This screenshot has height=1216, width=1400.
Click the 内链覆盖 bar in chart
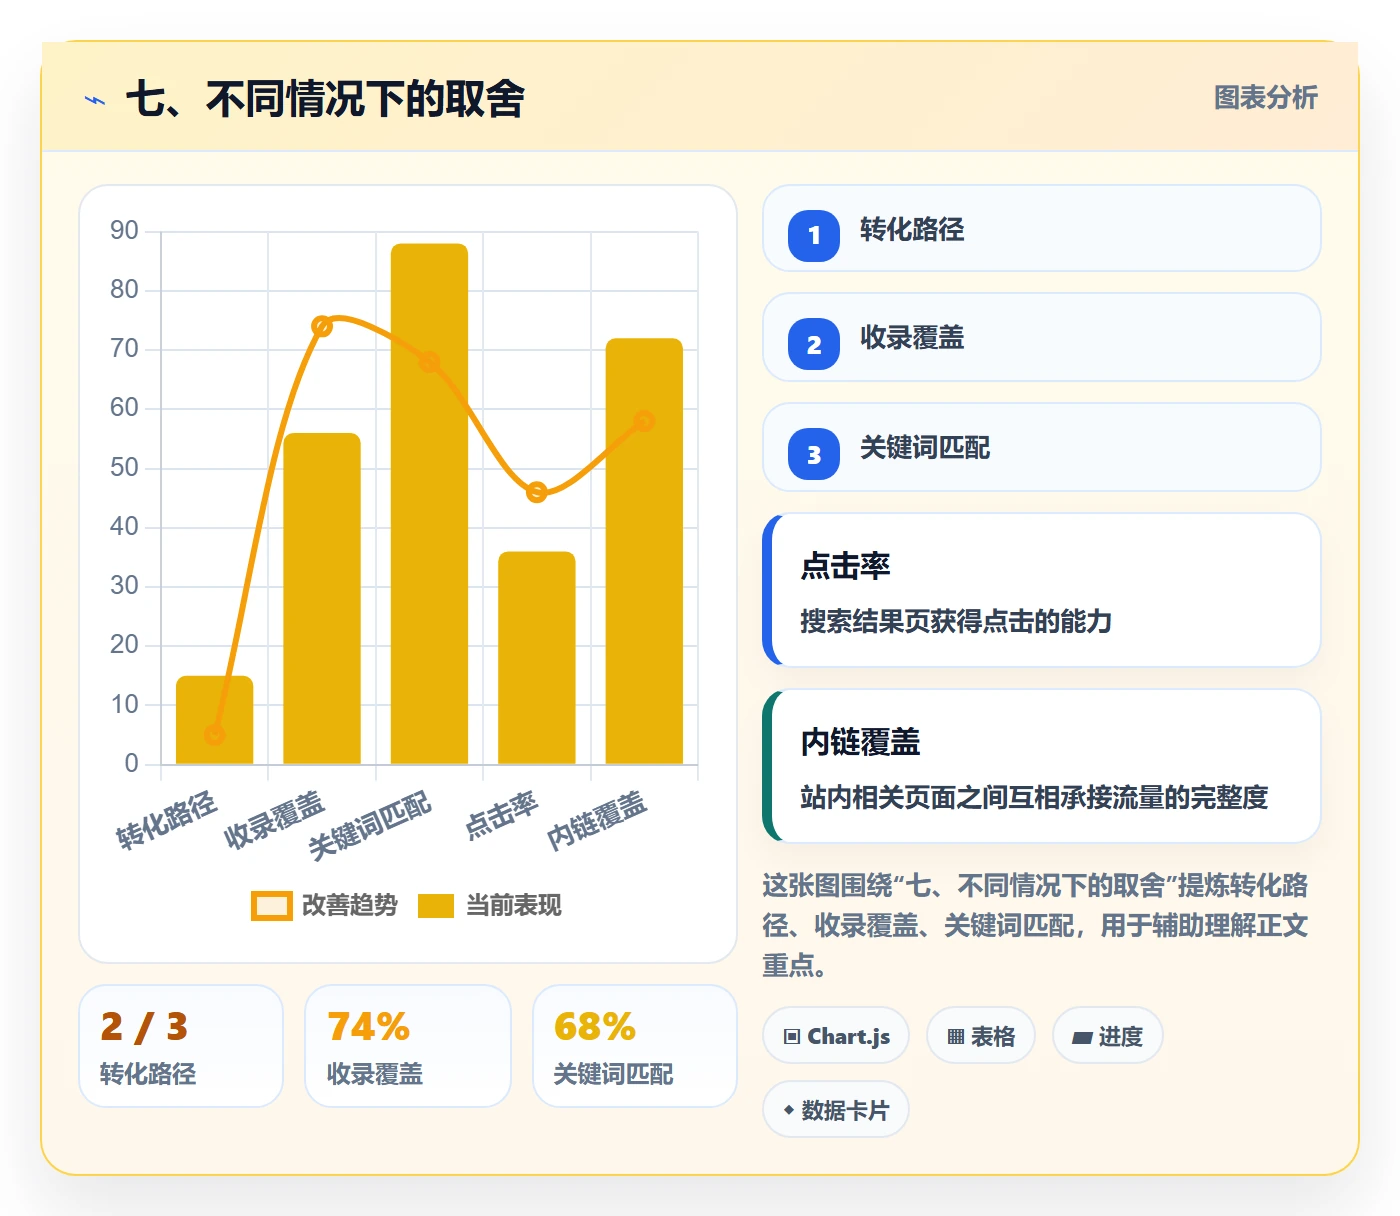pos(644,551)
